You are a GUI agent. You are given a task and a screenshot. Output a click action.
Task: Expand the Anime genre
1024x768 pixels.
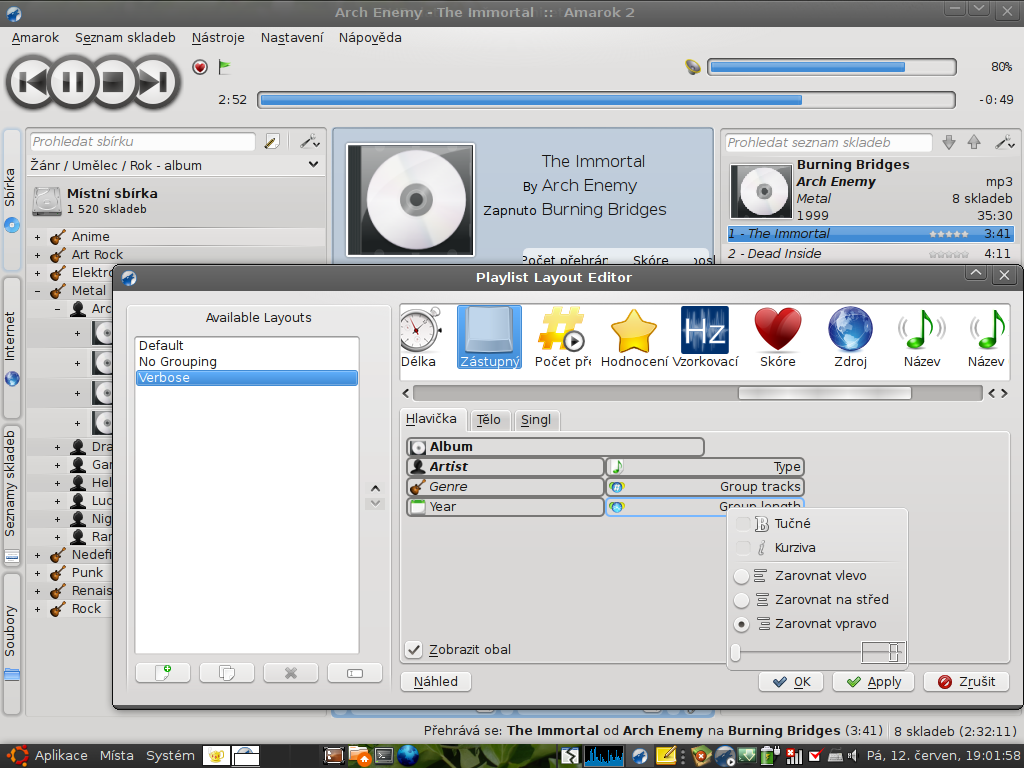37,237
